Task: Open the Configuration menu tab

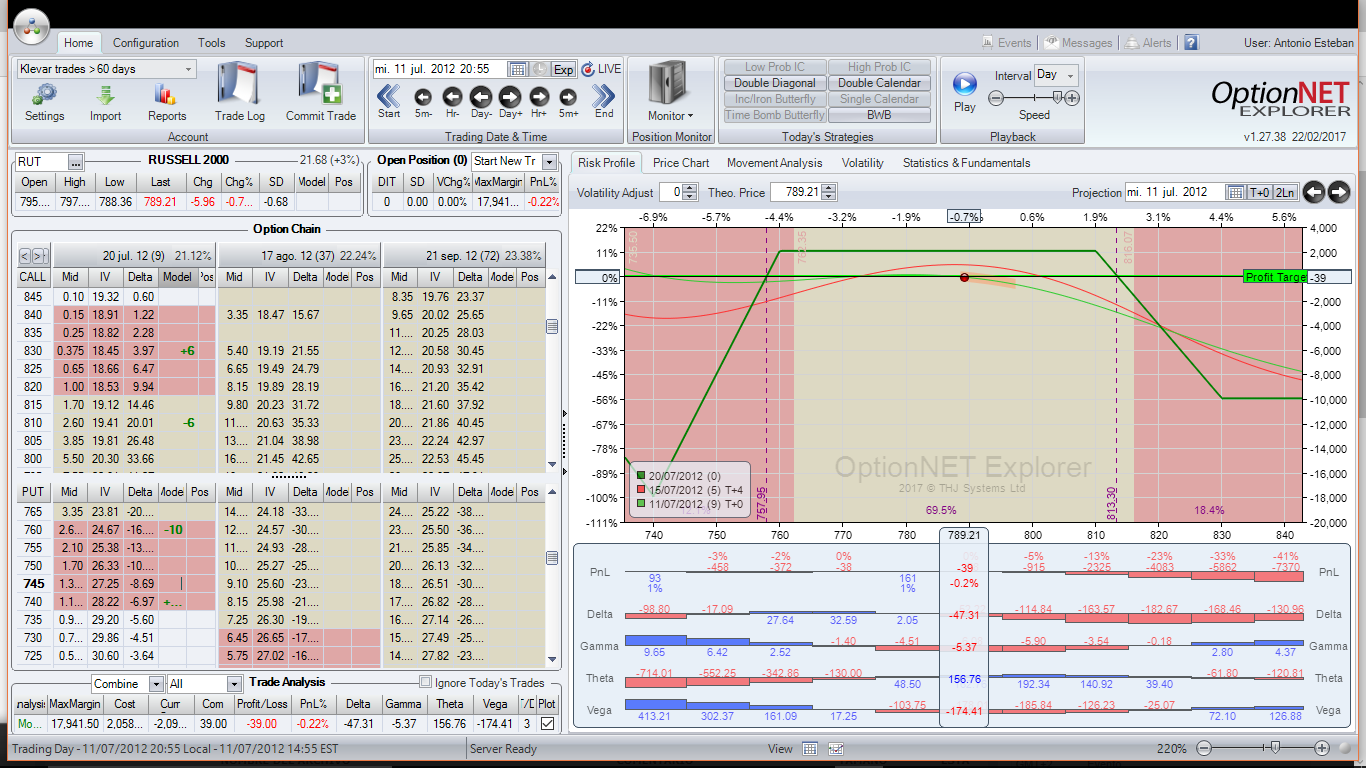Action: click(x=146, y=43)
